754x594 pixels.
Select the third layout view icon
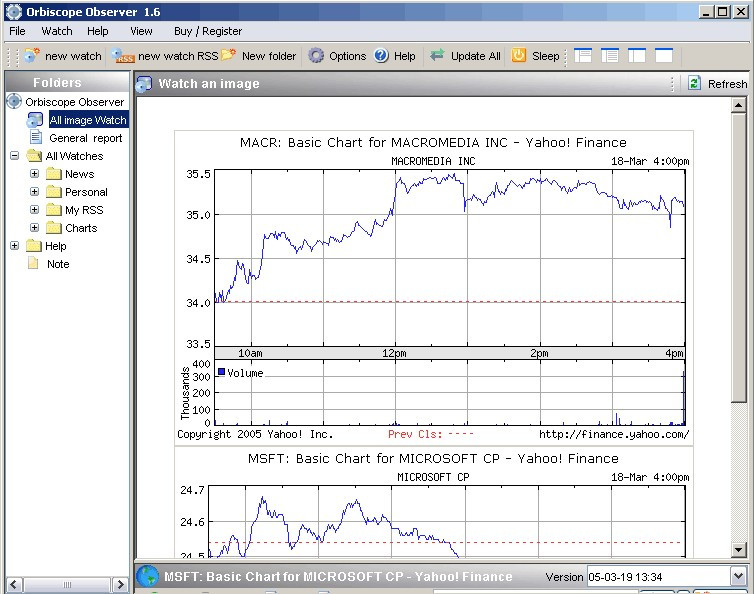click(637, 56)
